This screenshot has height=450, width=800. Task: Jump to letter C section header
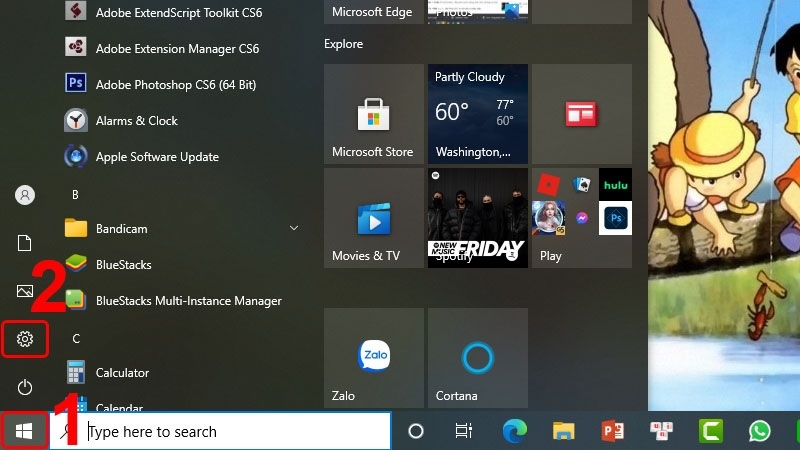(x=76, y=338)
